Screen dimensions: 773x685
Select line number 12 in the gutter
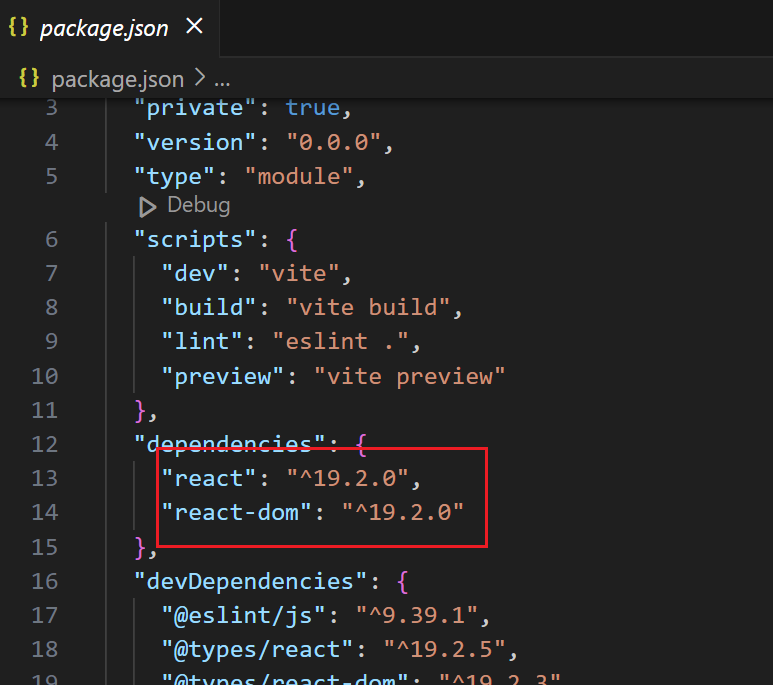45,444
